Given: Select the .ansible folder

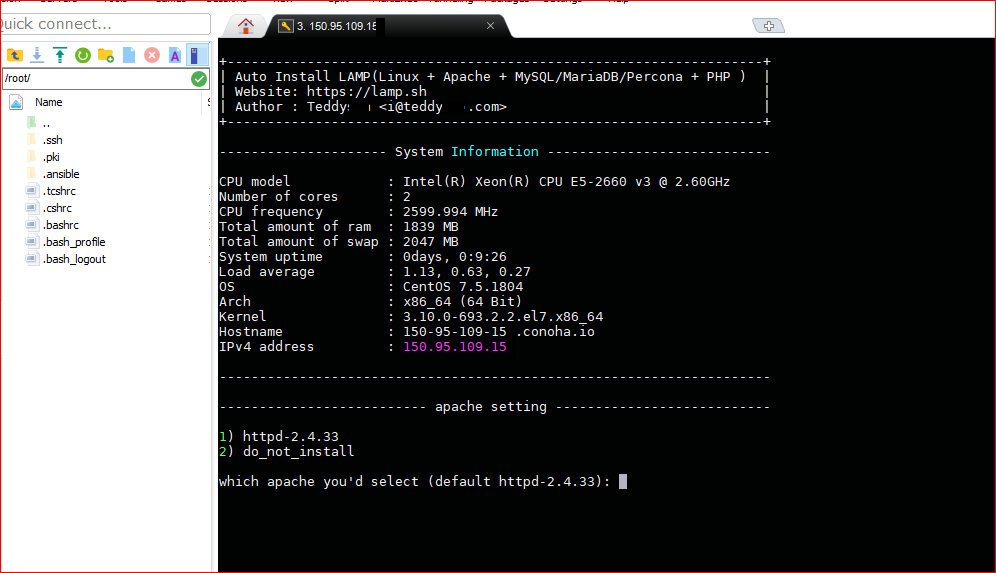Looking at the screenshot, I should click(61, 174).
